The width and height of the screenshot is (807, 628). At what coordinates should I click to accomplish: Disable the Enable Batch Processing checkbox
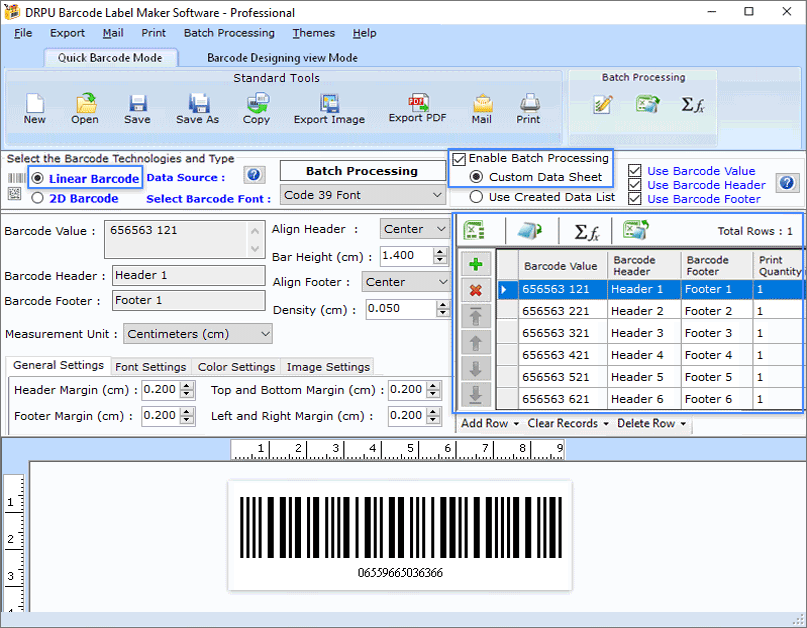(x=458, y=158)
